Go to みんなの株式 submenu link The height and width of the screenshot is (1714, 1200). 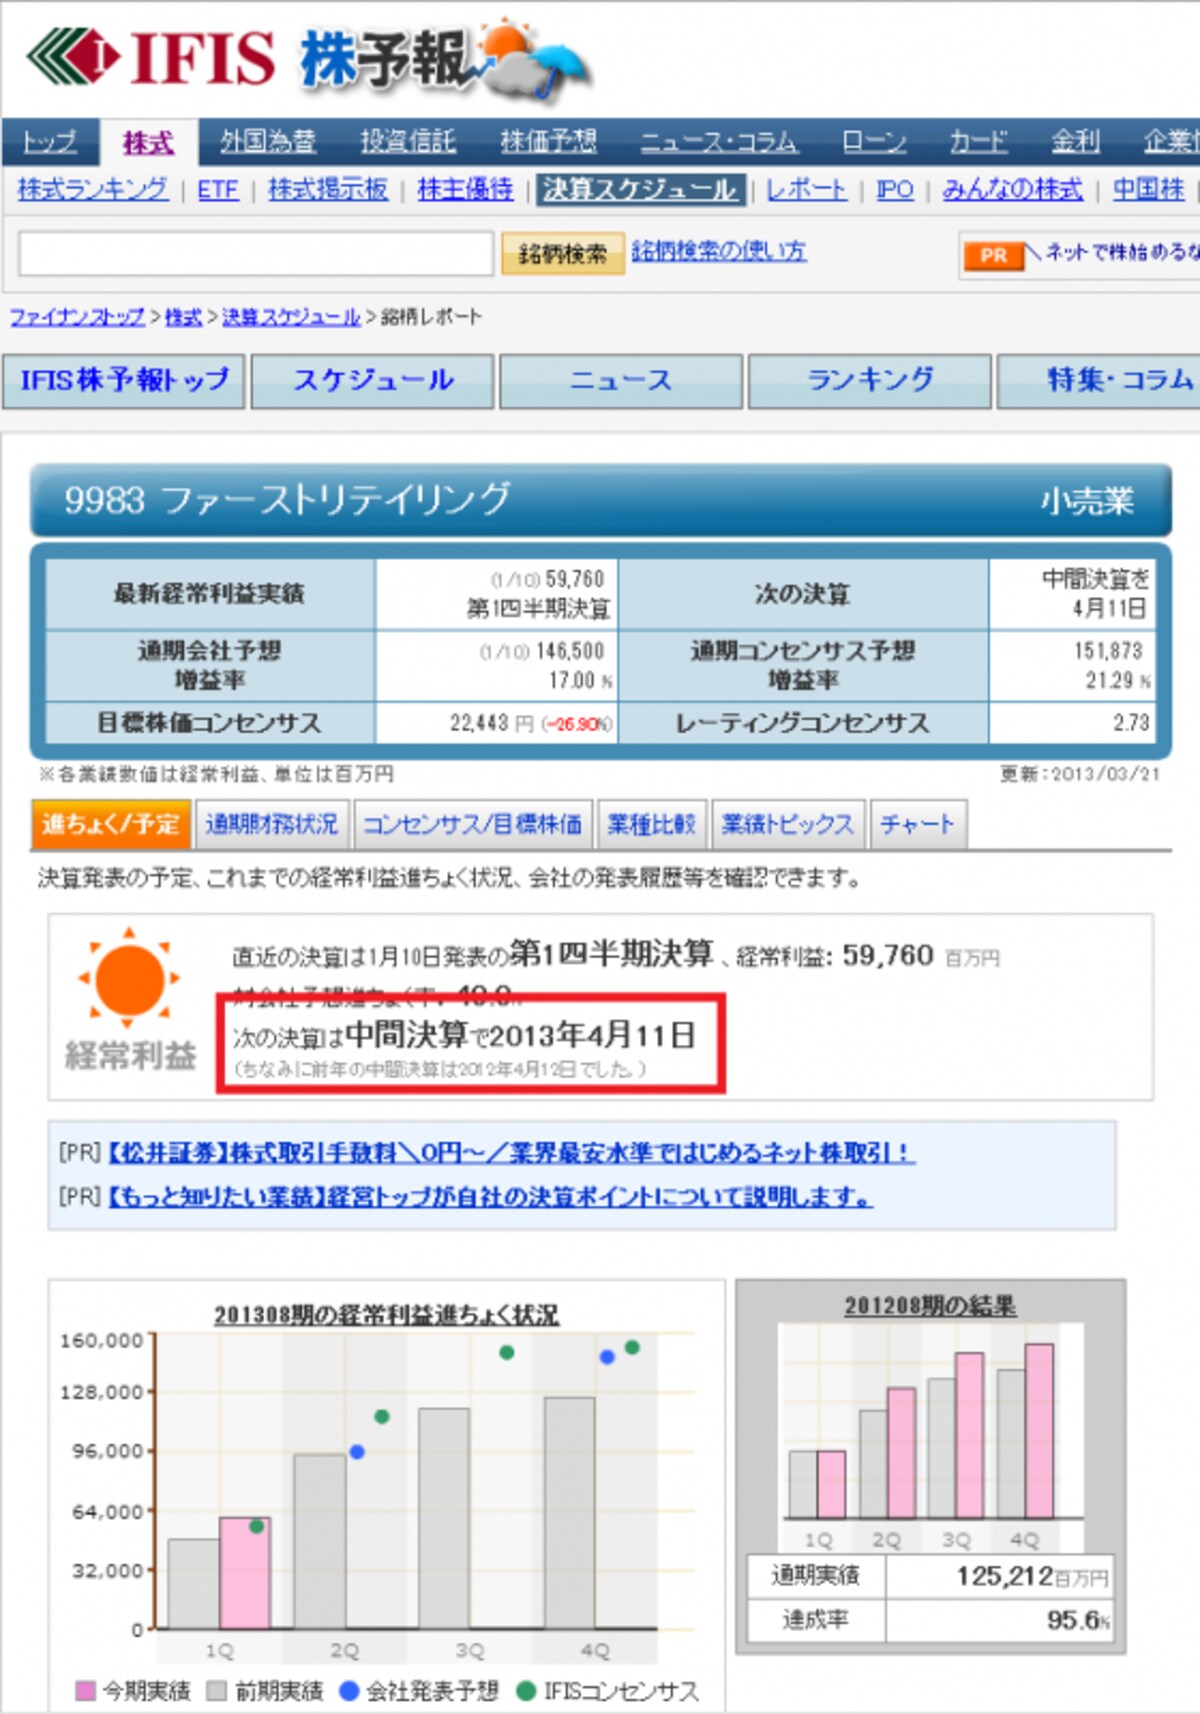(x=1012, y=189)
